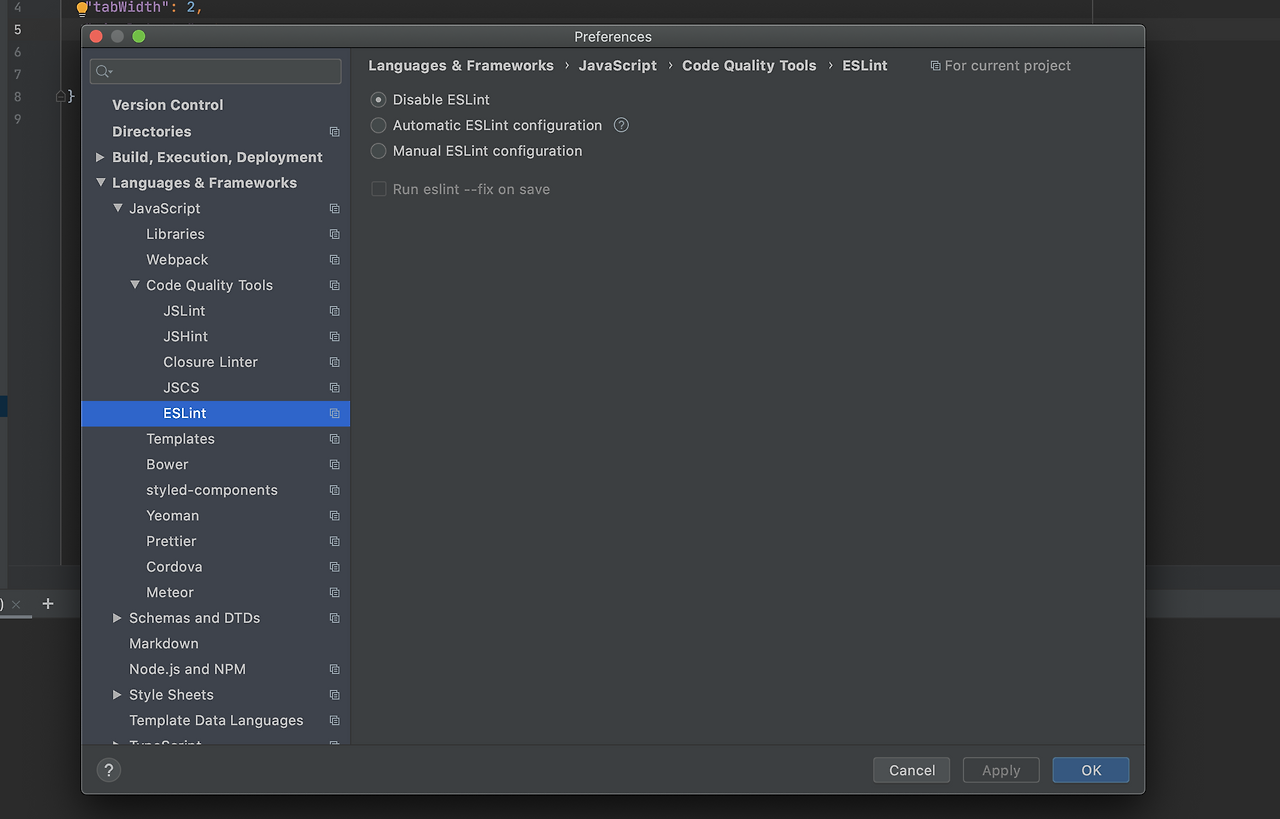Open the Prettier settings page
The height and width of the screenshot is (819, 1280).
click(x=171, y=541)
